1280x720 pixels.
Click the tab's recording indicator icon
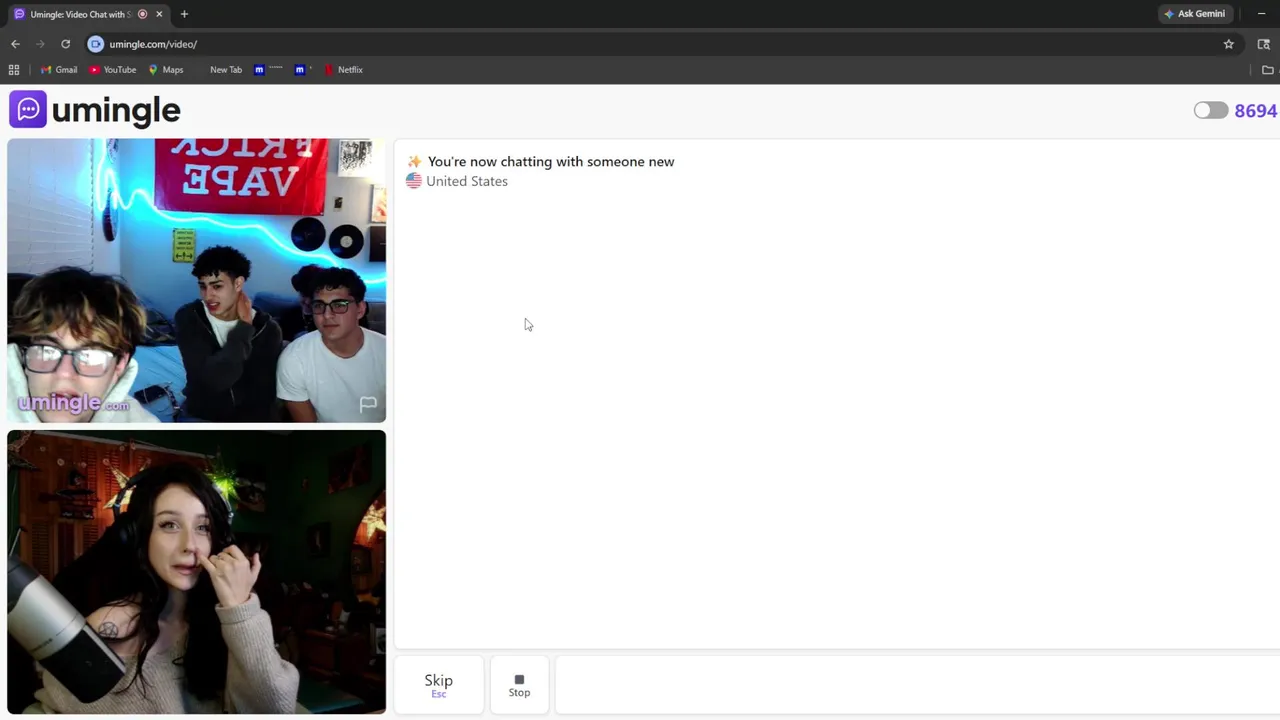pos(142,14)
